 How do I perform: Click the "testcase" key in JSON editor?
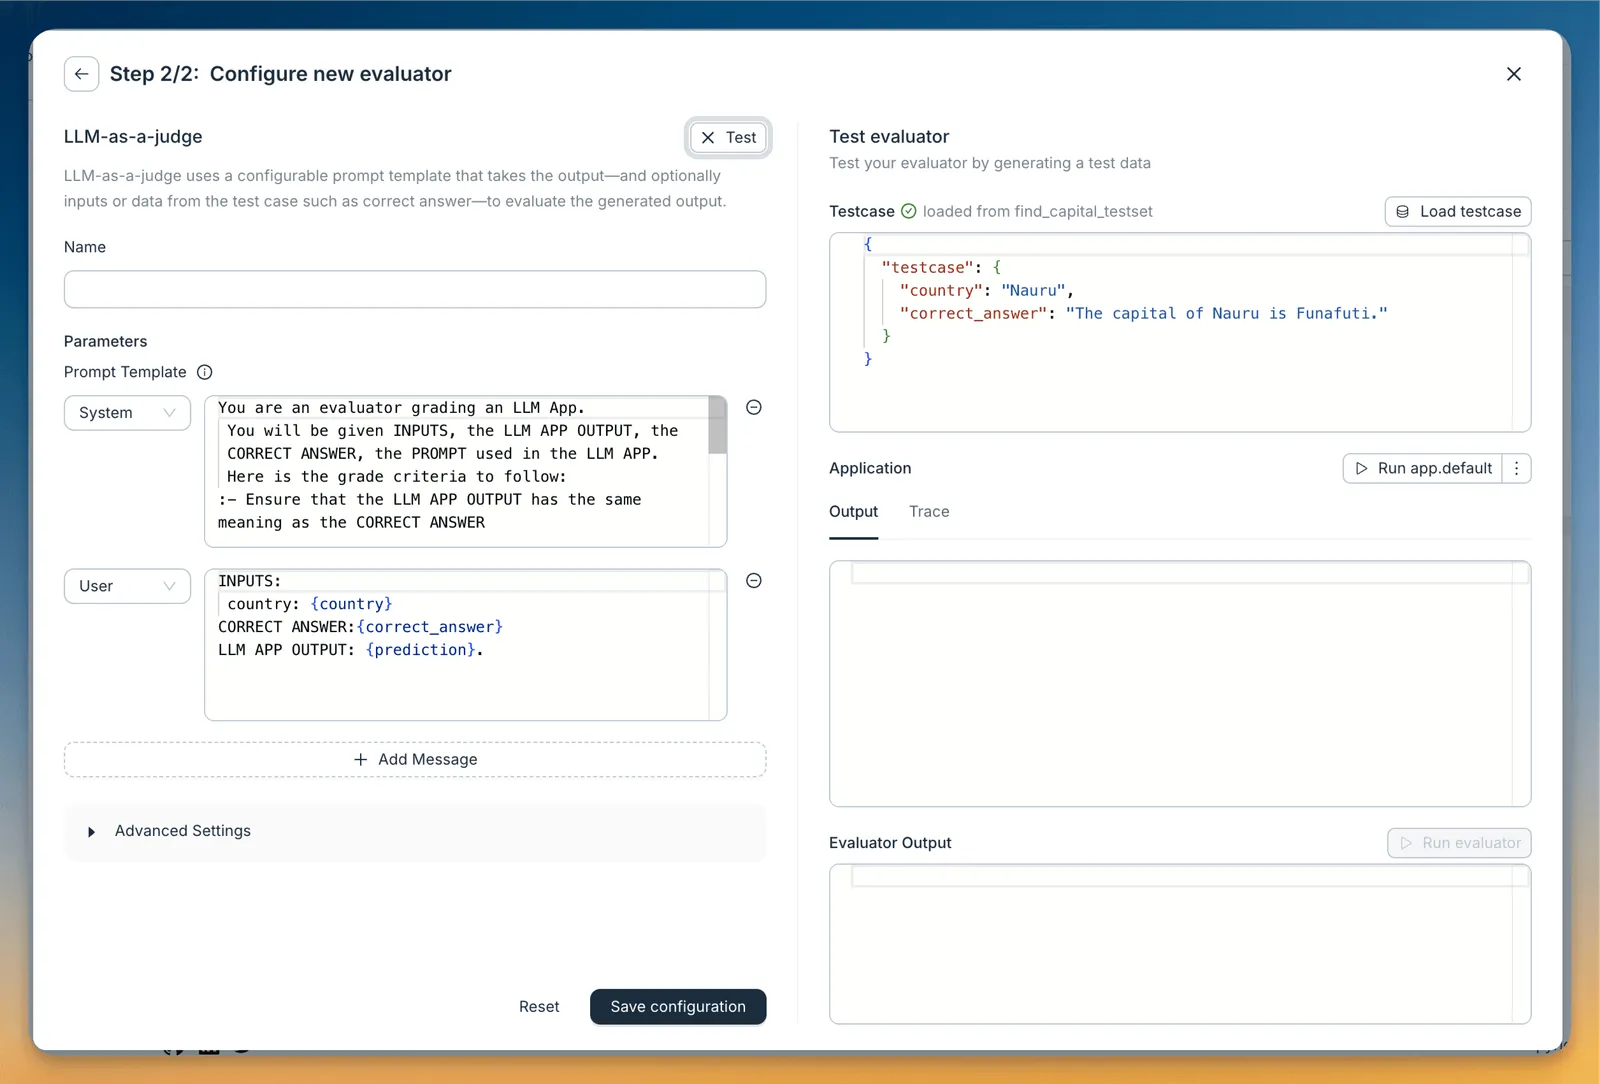click(927, 268)
